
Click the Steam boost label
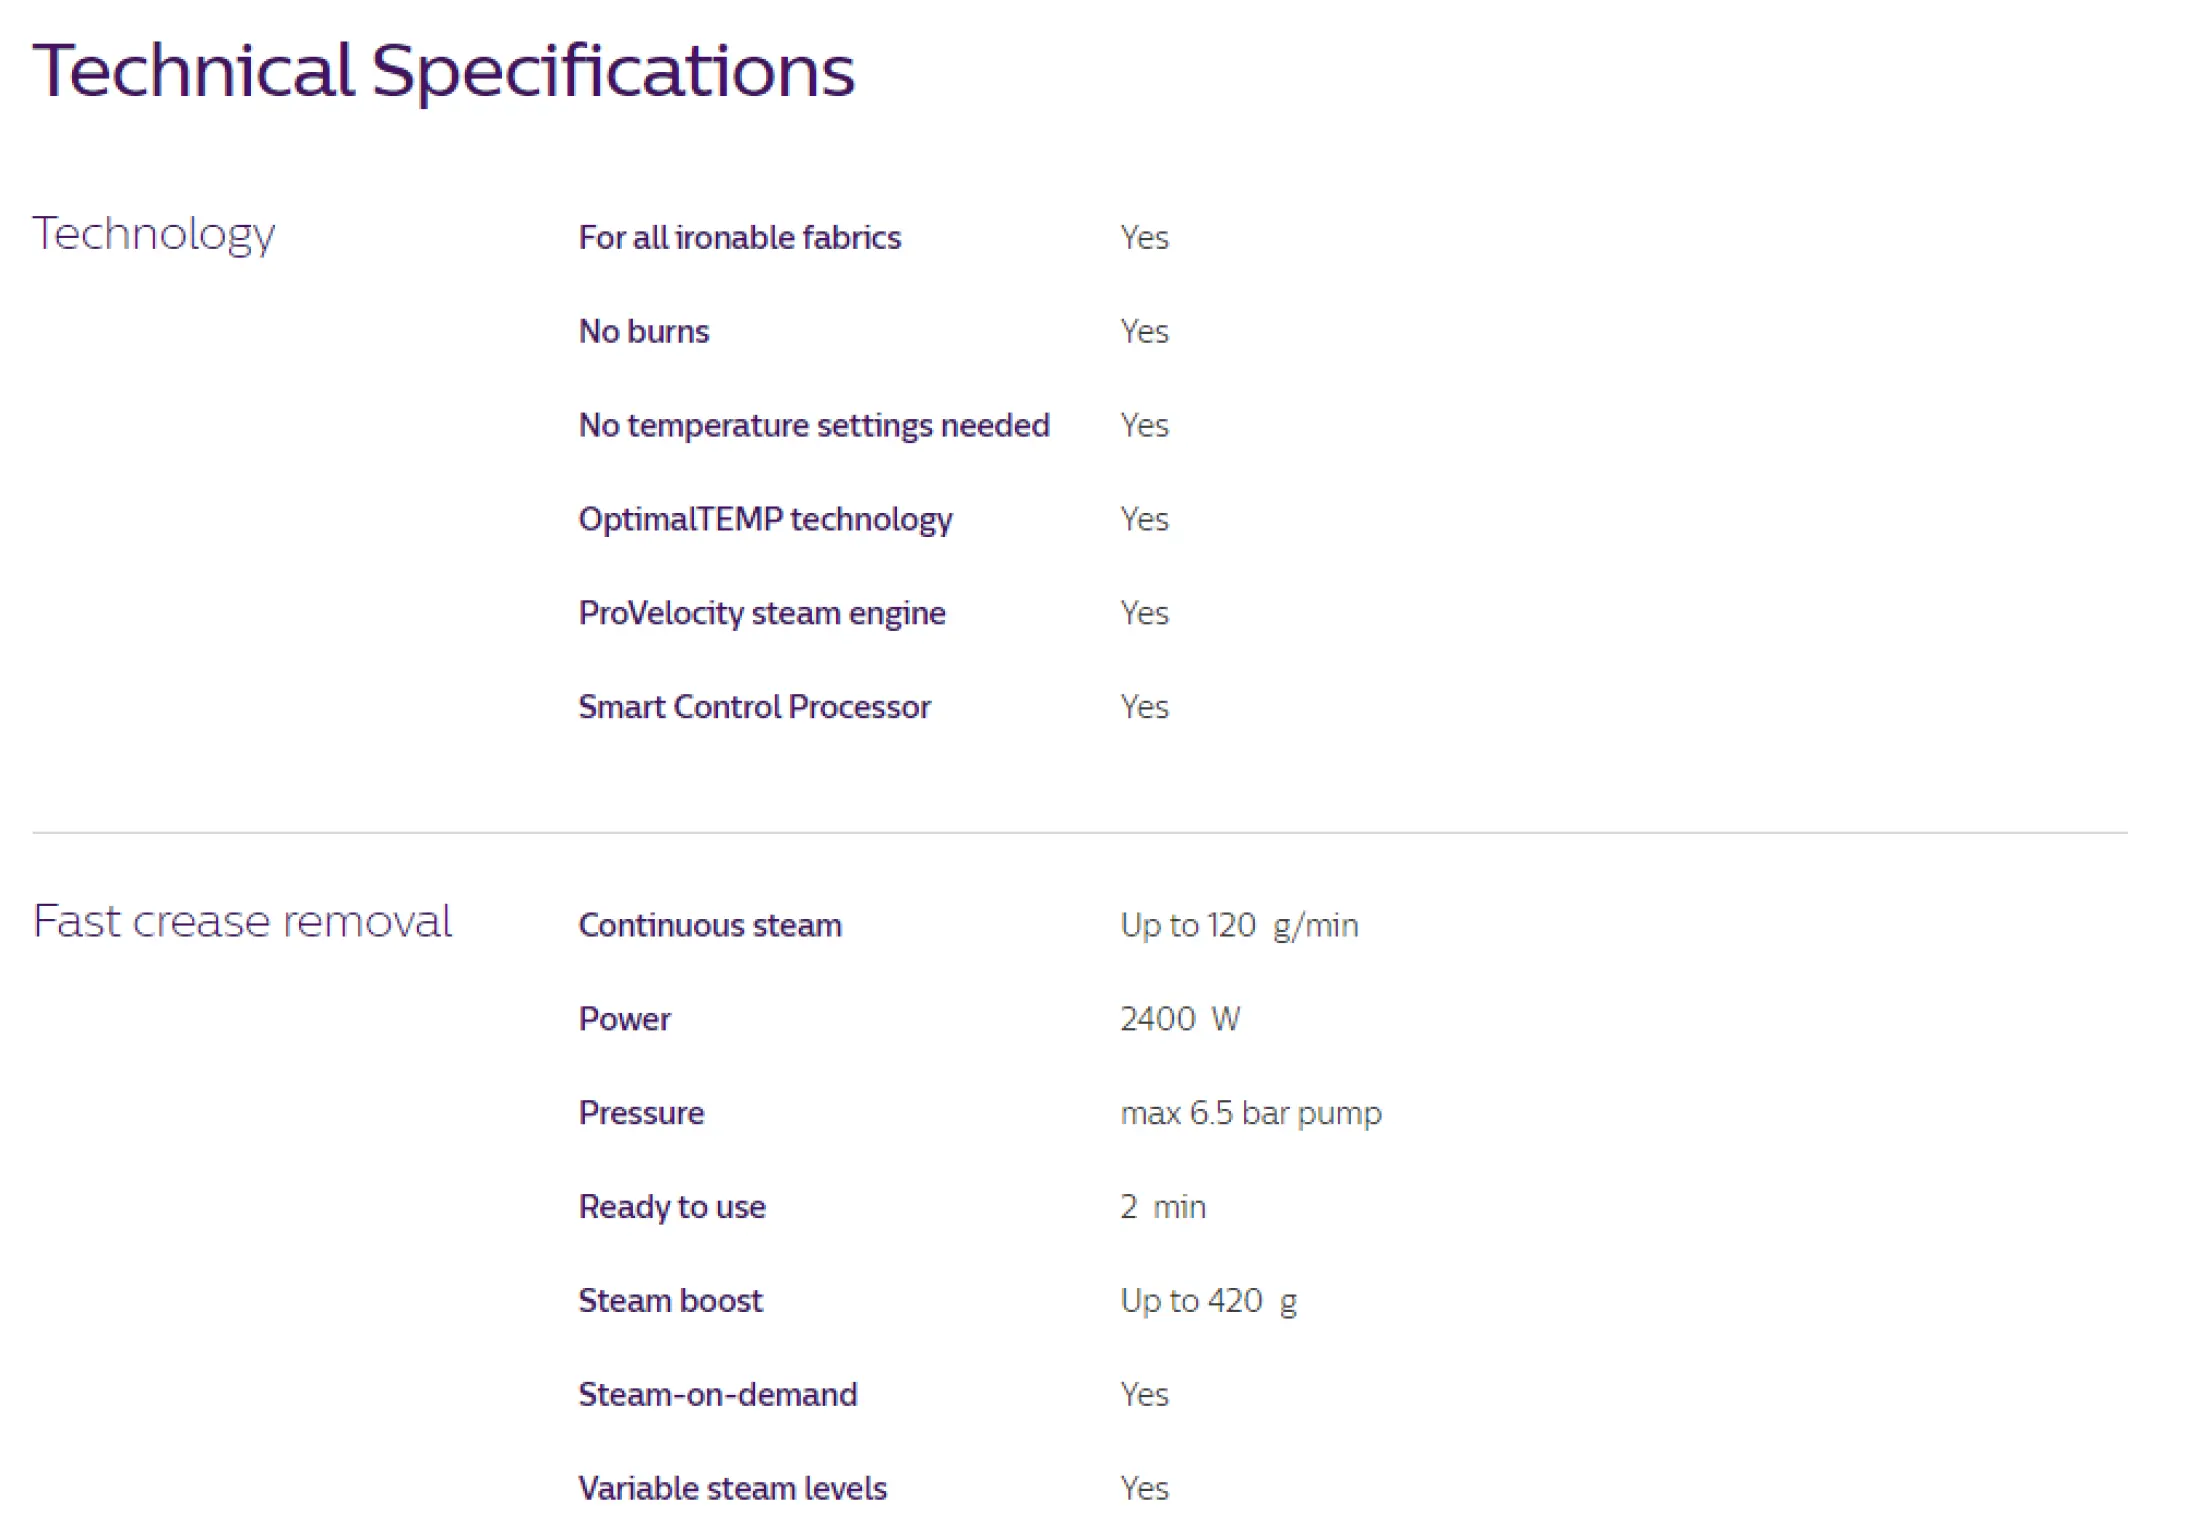[671, 1301]
